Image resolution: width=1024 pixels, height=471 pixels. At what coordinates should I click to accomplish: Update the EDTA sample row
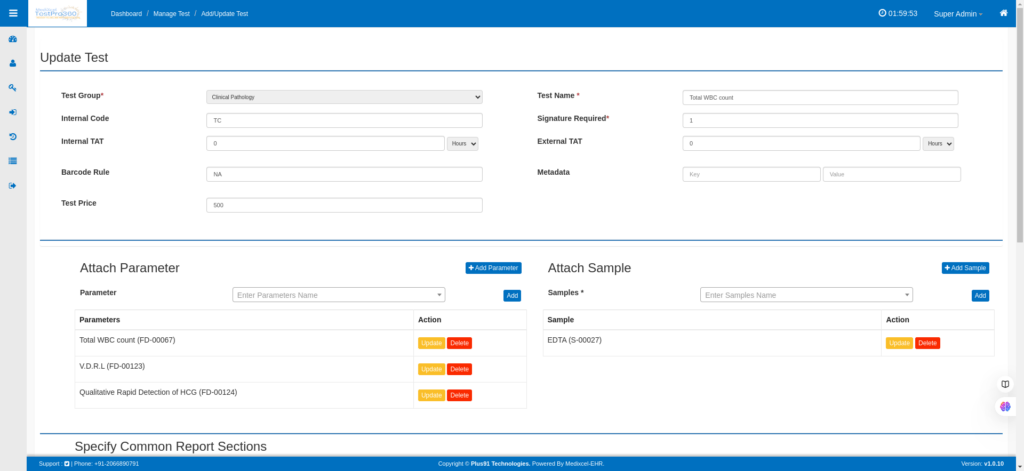tap(899, 343)
